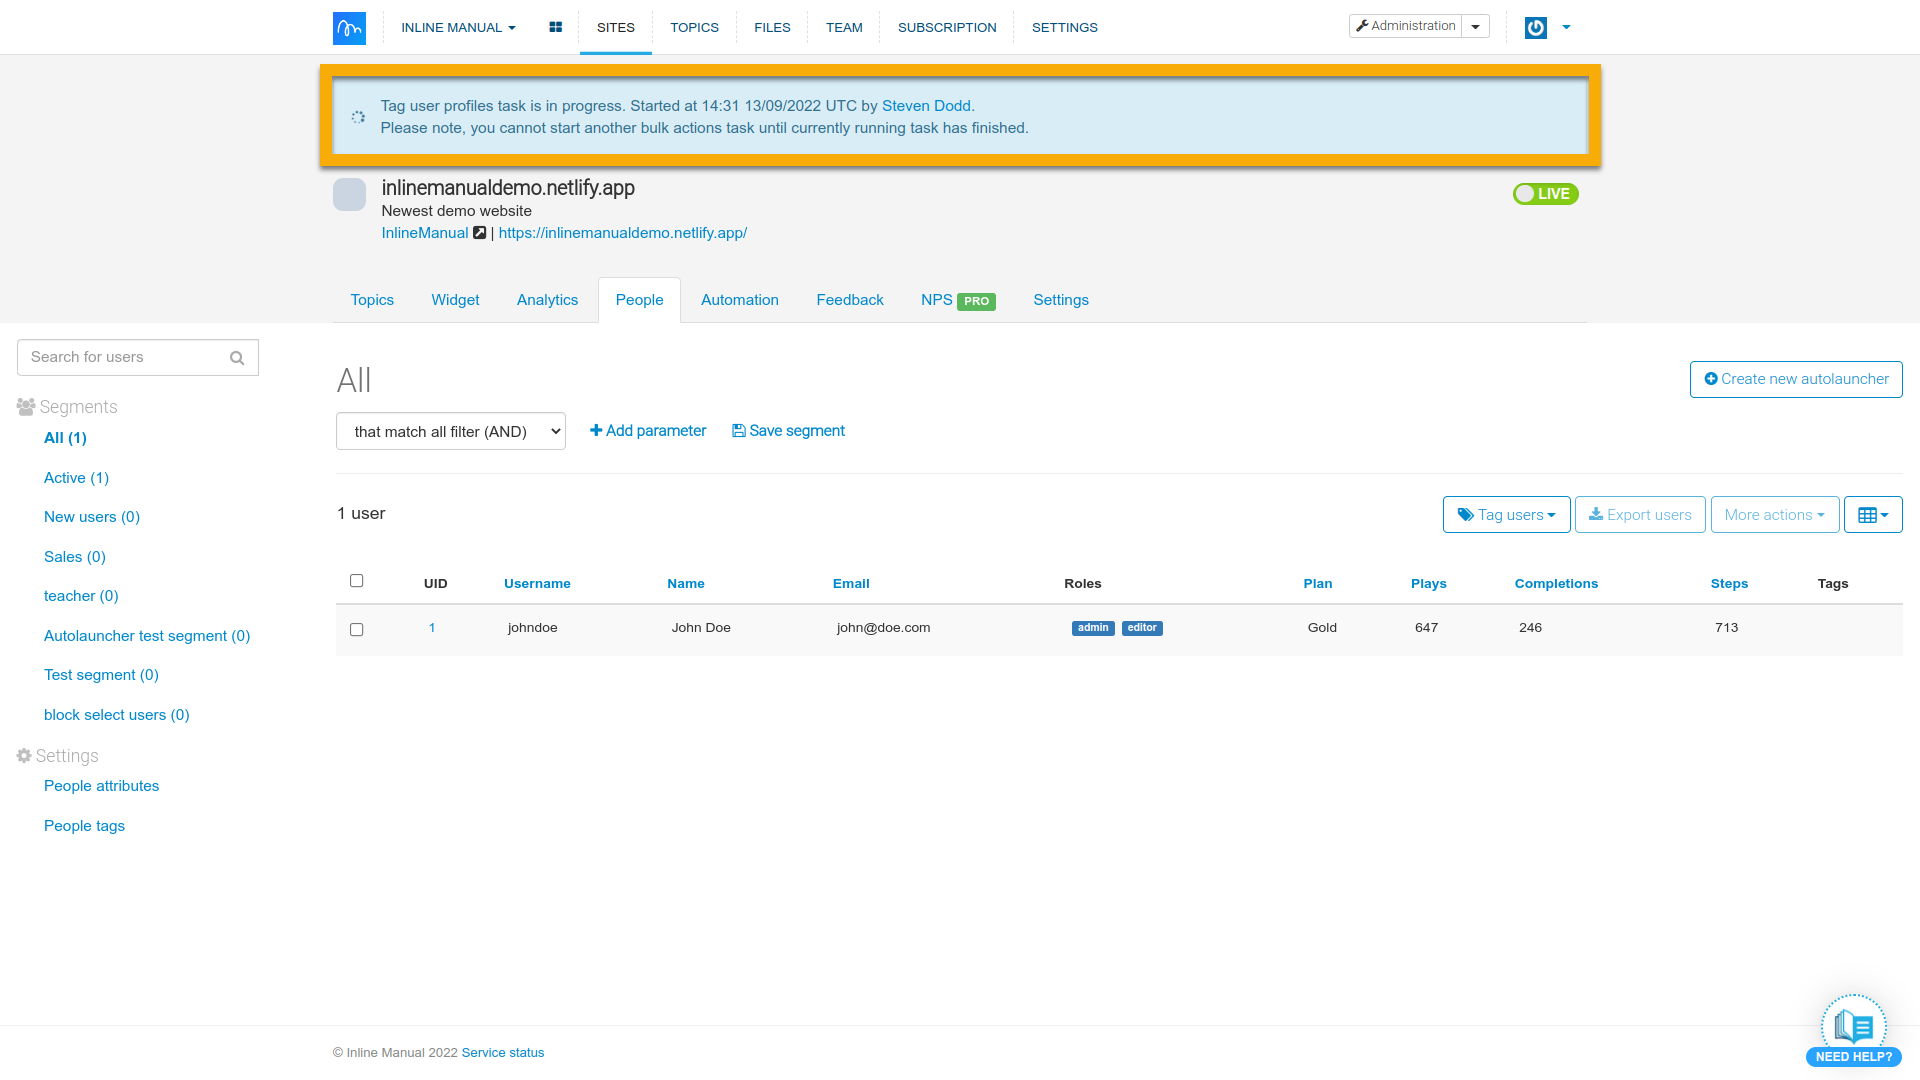Expand the Tag users dropdown

[1506, 515]
